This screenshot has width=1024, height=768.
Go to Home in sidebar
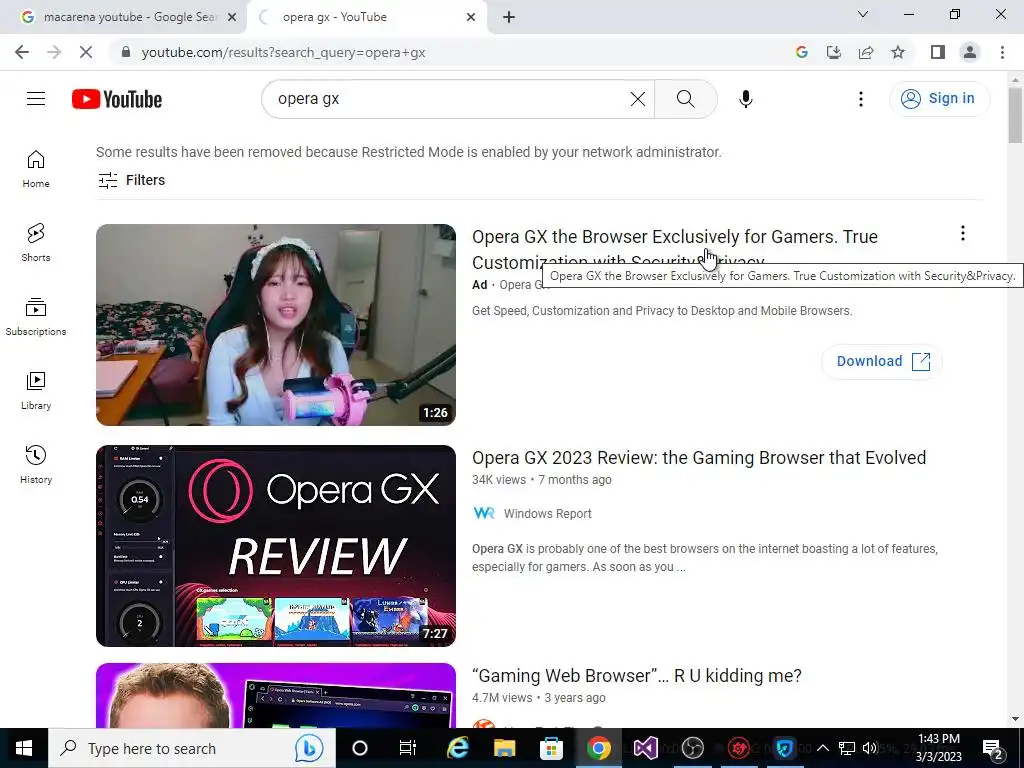36,169
